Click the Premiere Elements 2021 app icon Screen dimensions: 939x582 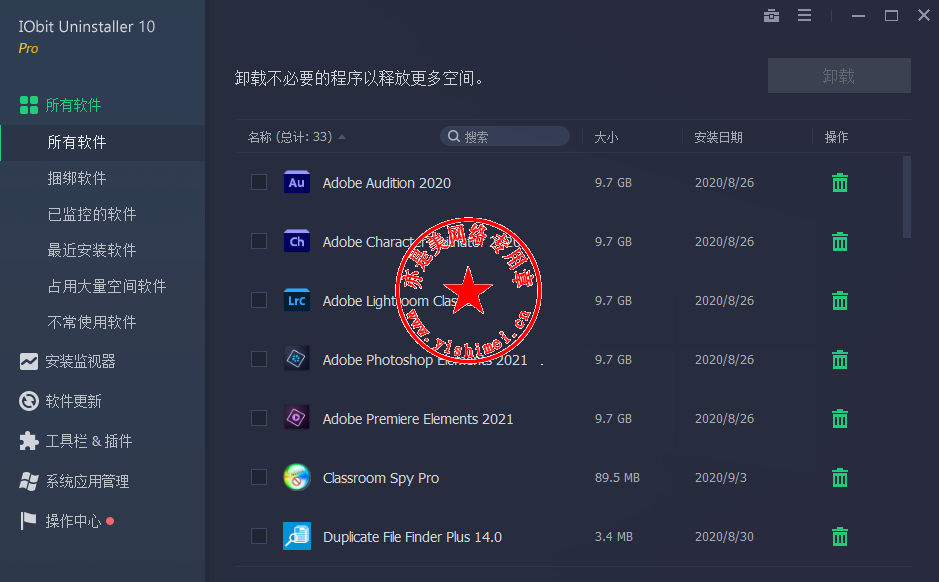[296, 418]
